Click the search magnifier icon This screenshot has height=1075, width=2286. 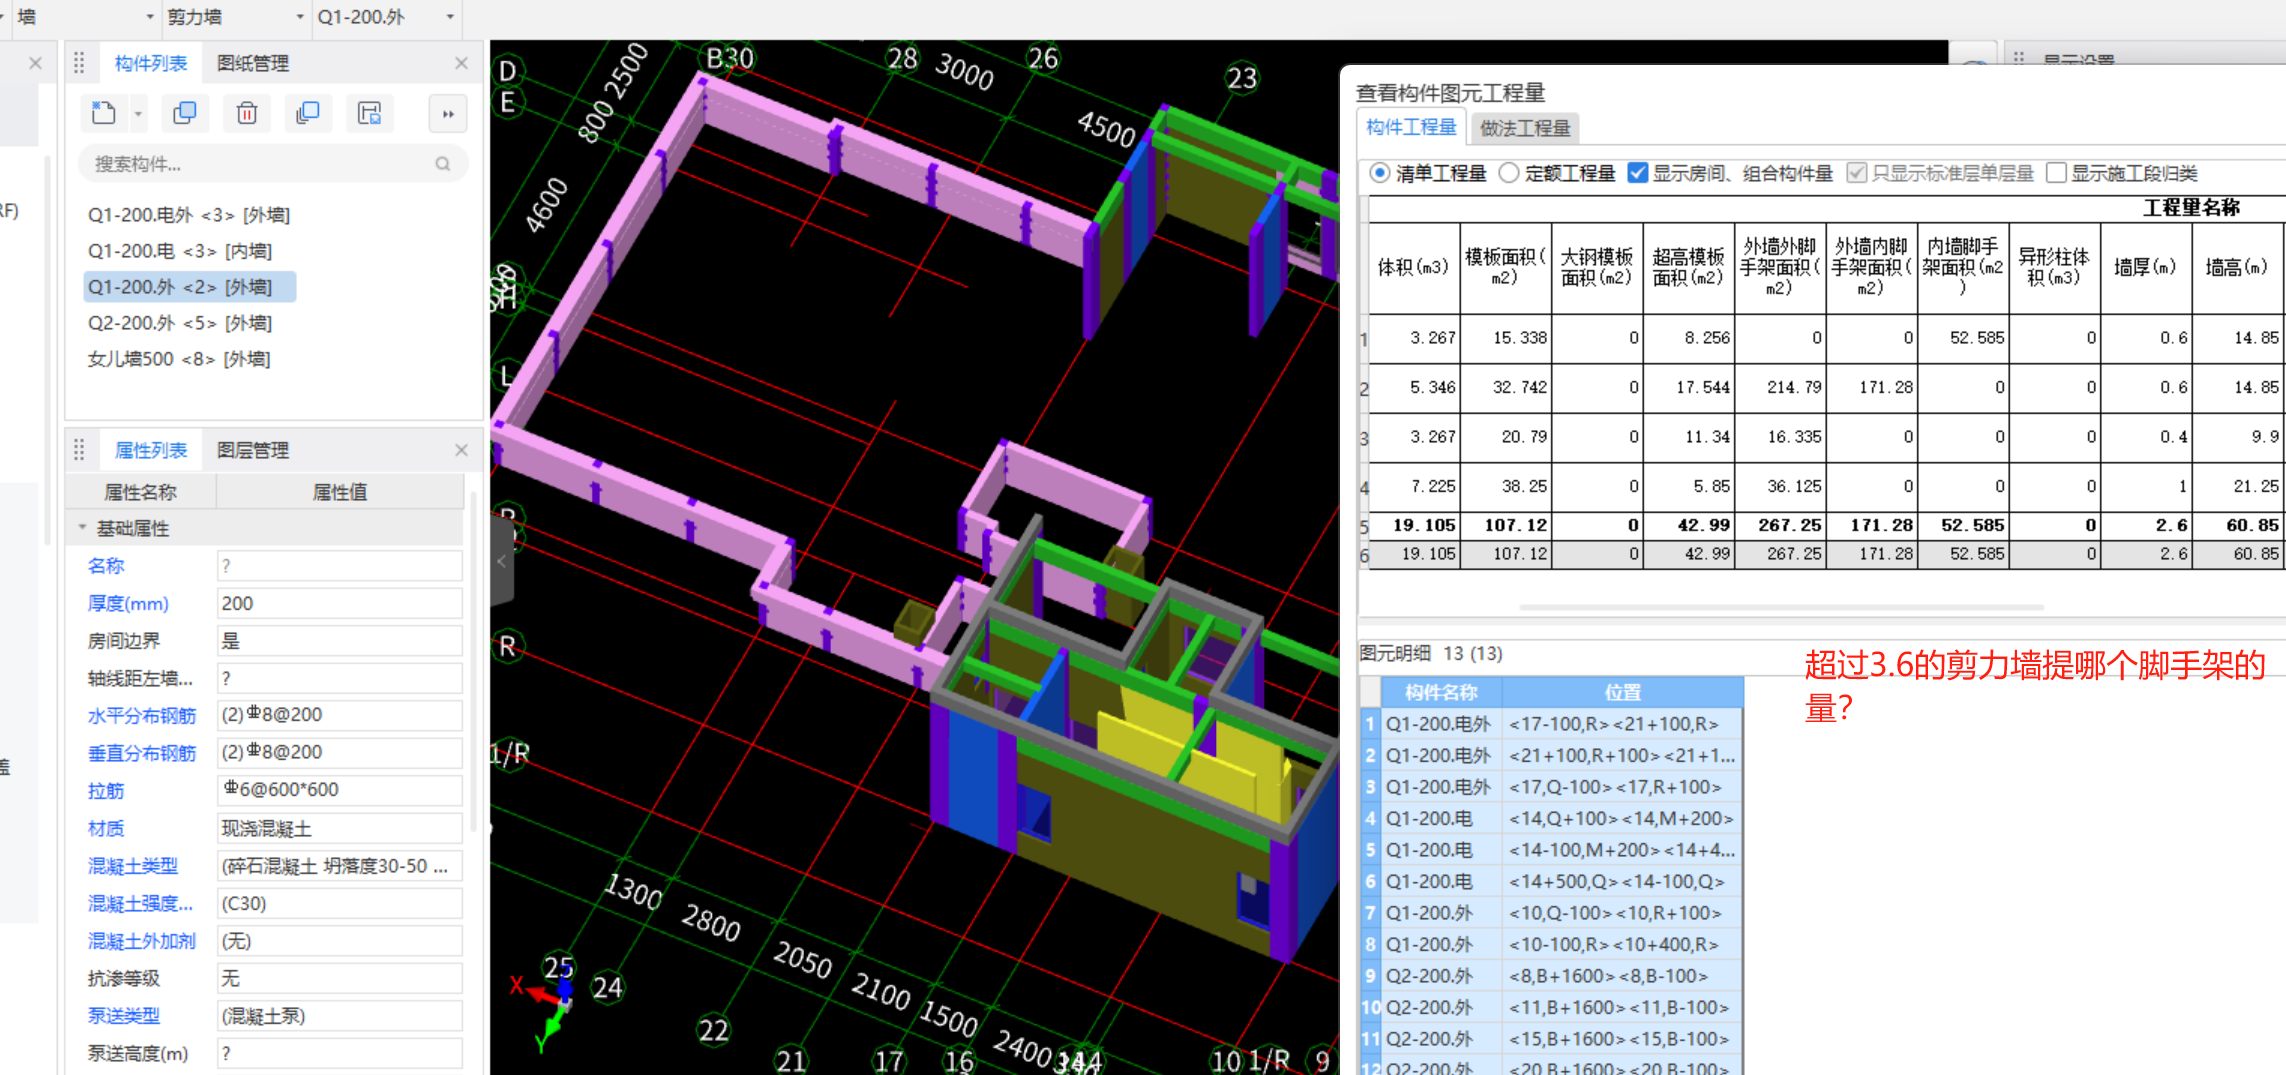[x=442, y=164]
